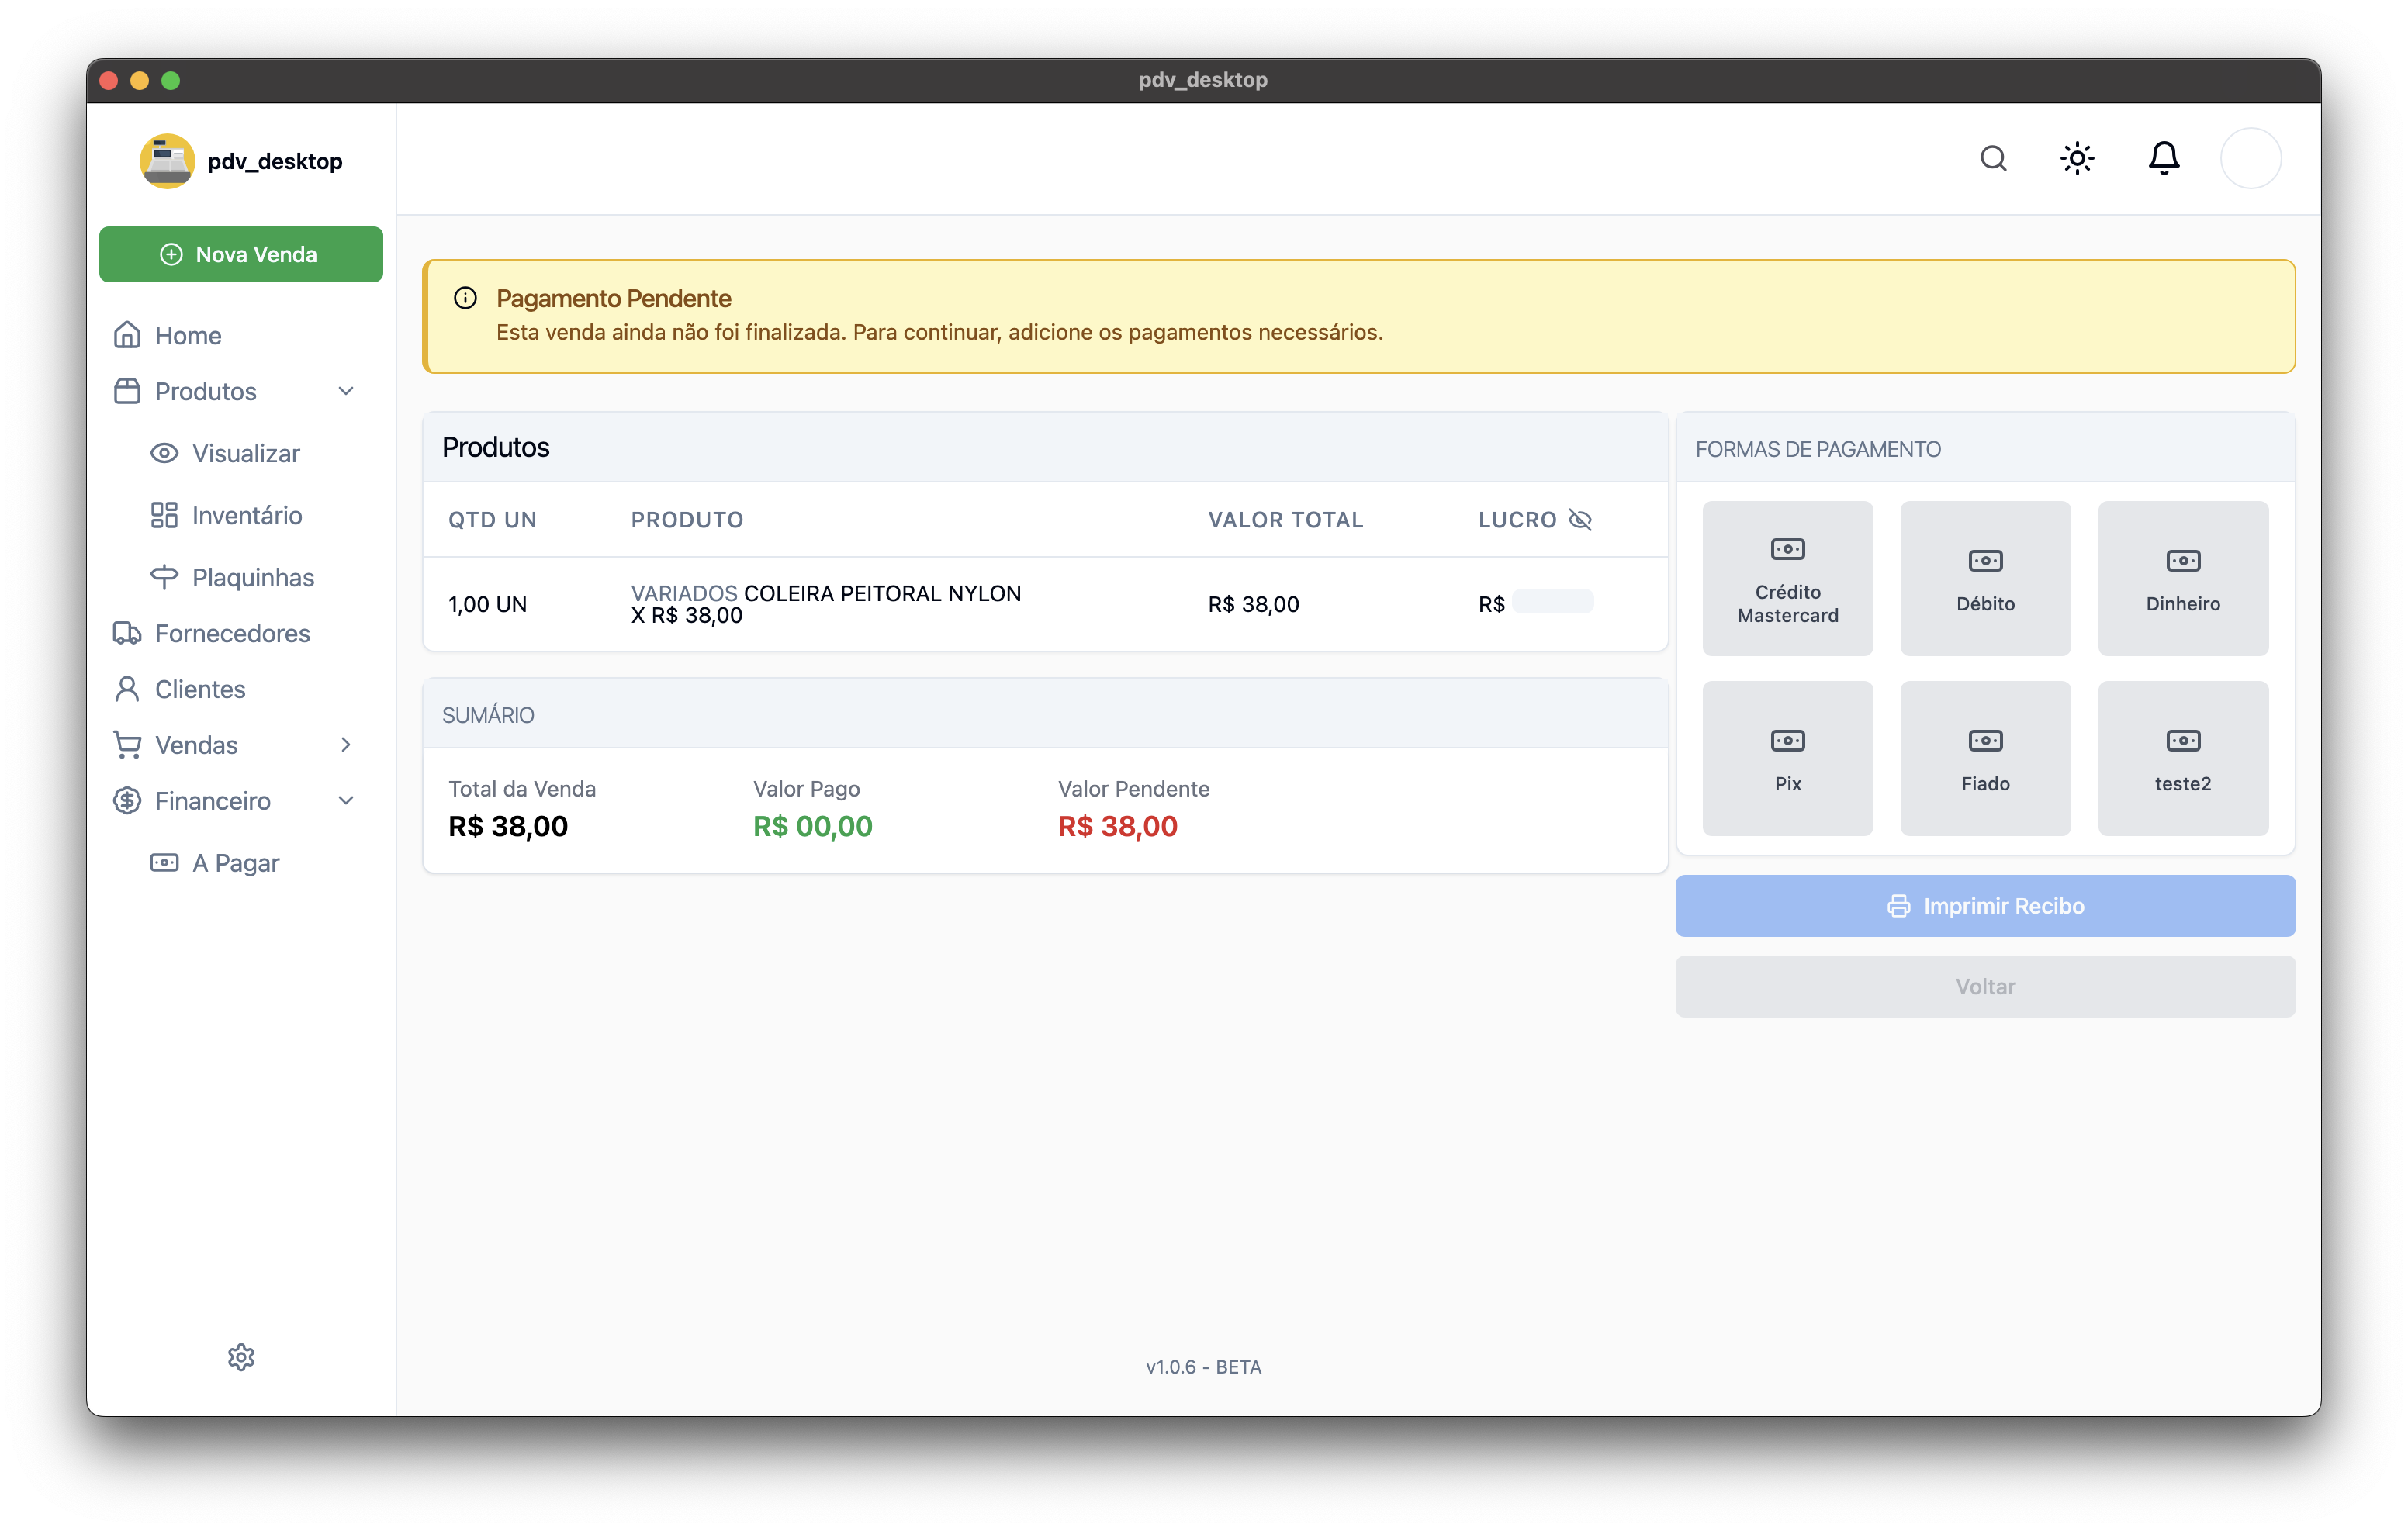Open the notifications bell
The width and height of the screenshot is (2408, 1531).
(2164, 158)
